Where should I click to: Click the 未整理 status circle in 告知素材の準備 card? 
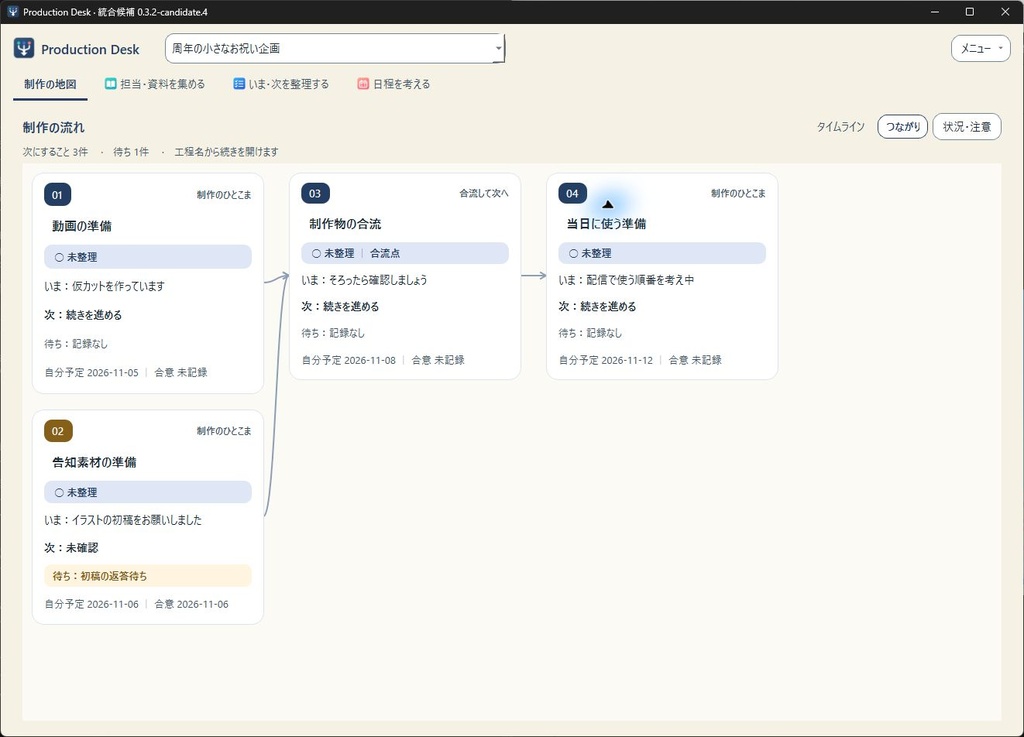59,493
